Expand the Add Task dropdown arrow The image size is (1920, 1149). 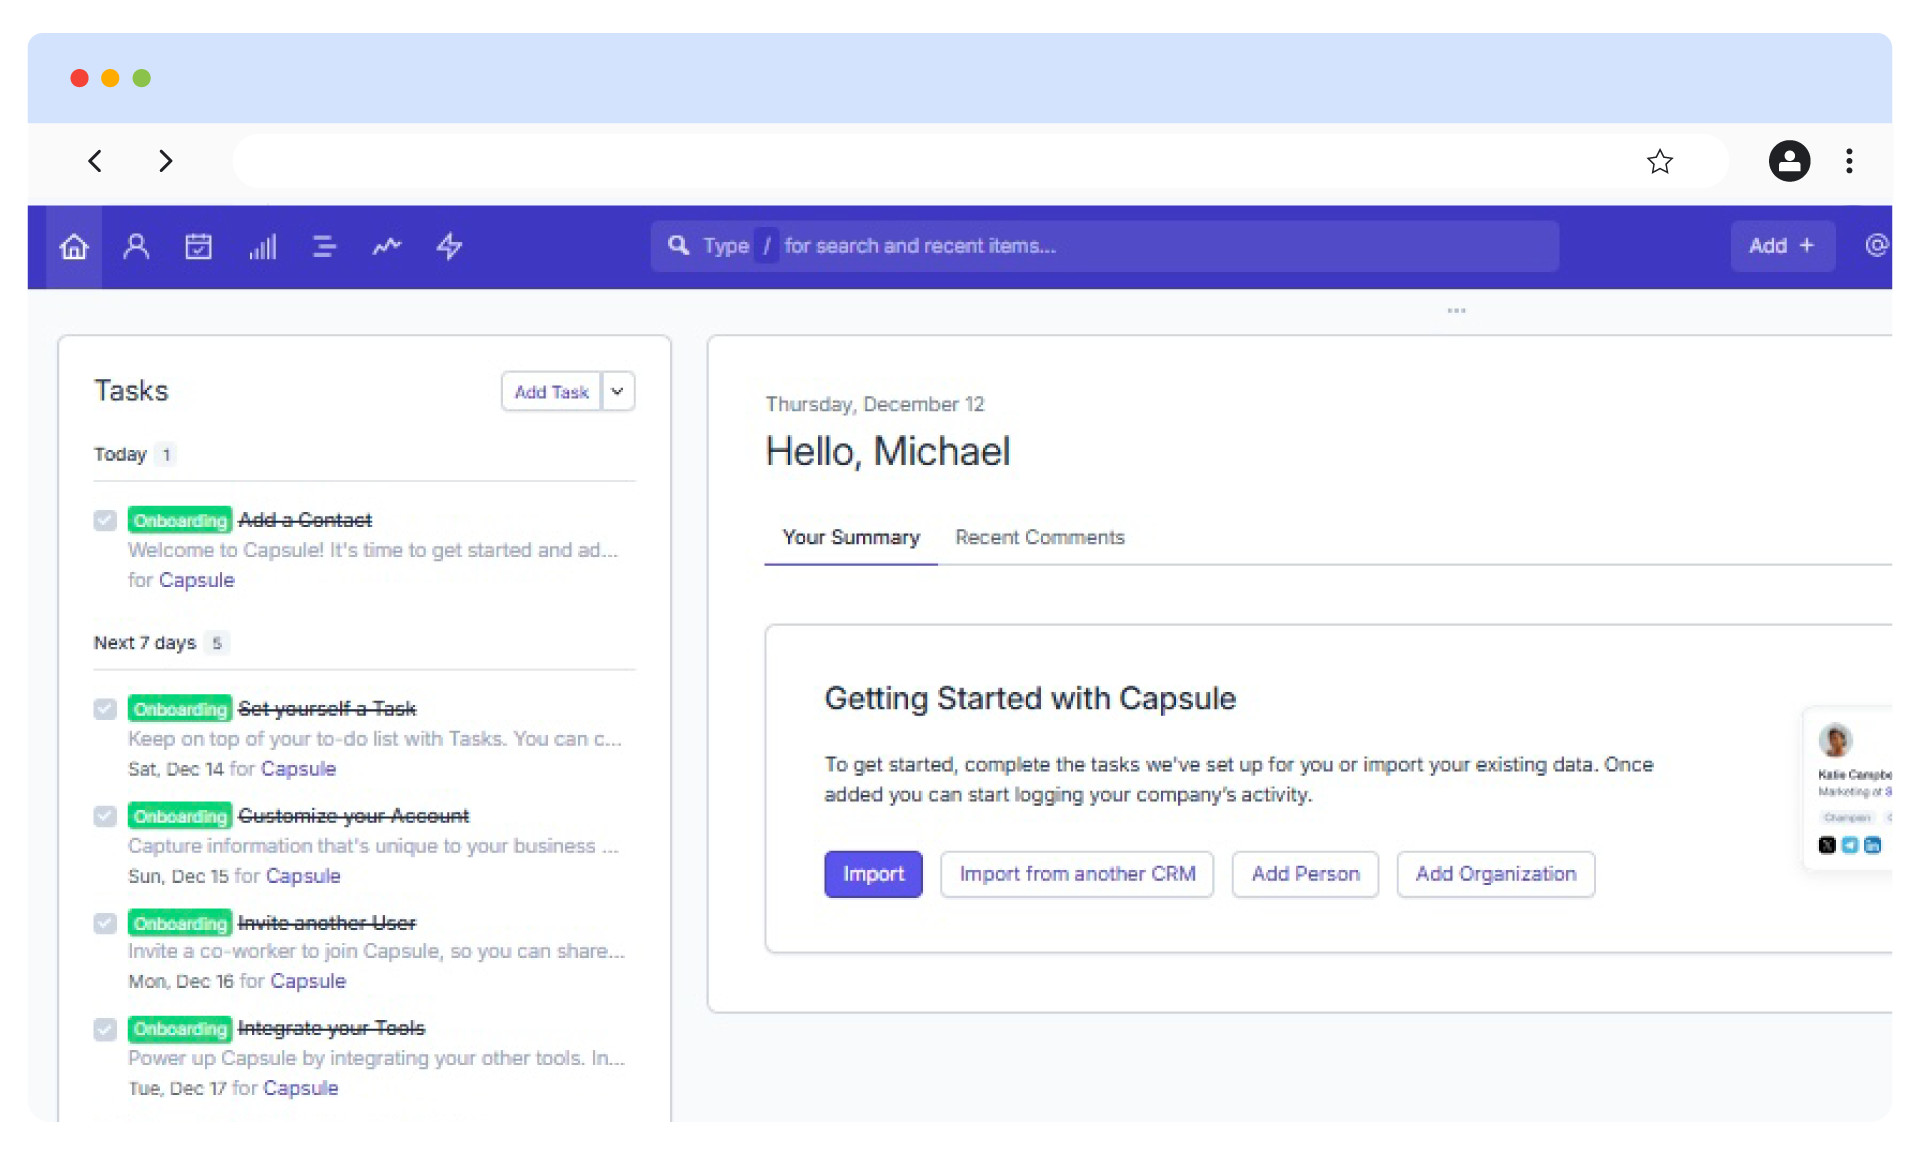(x=618, y=392)
